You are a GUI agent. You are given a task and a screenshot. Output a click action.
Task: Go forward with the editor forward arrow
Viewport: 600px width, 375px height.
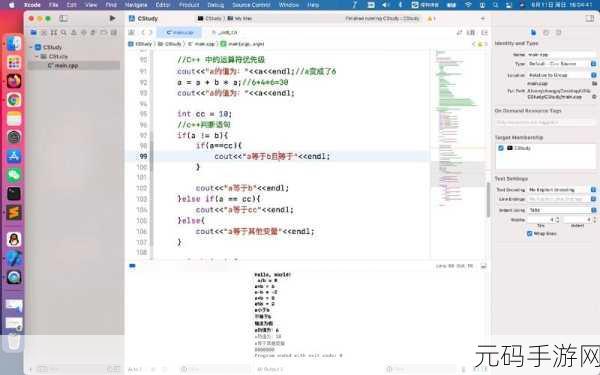(151, 33)
